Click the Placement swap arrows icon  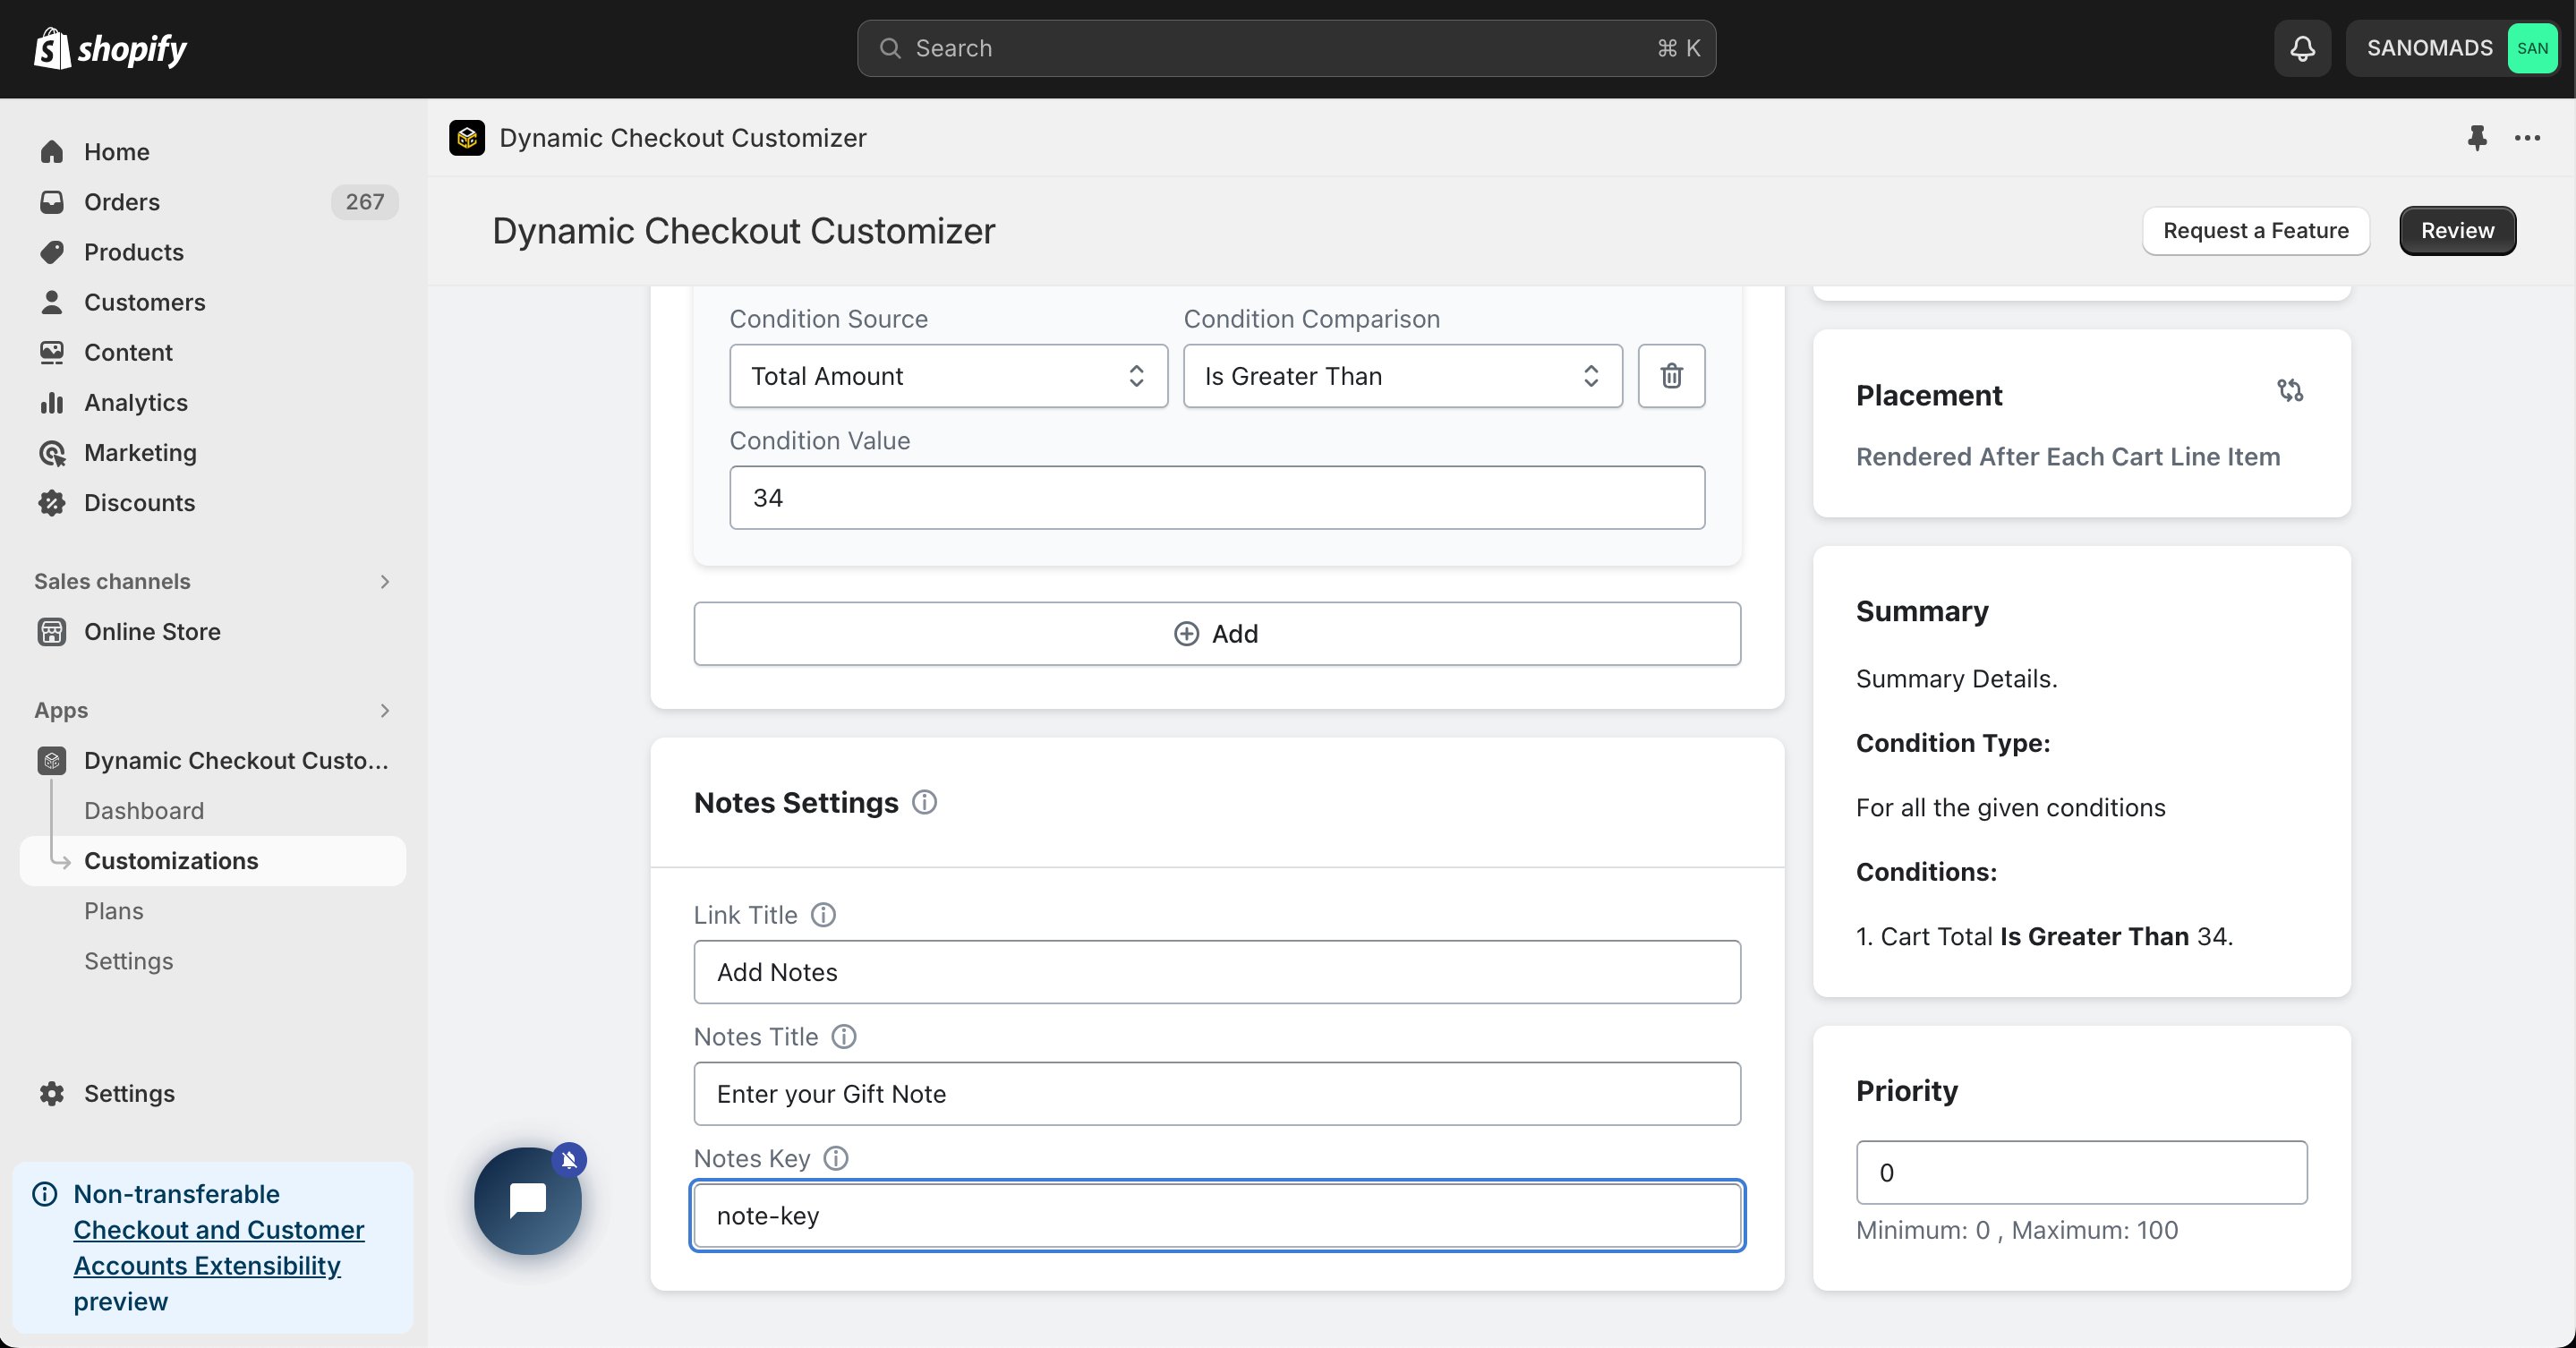coord(2290,391)
